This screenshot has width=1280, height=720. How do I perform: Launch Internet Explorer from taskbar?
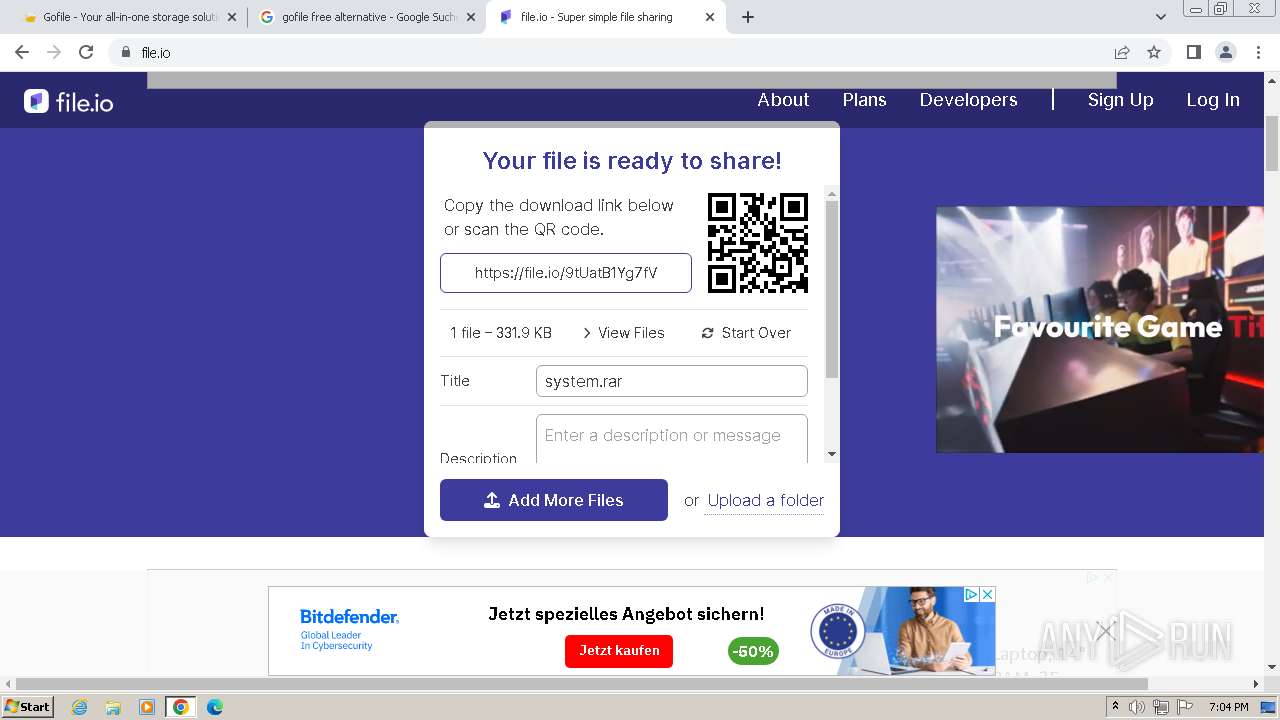pos(79,707)
